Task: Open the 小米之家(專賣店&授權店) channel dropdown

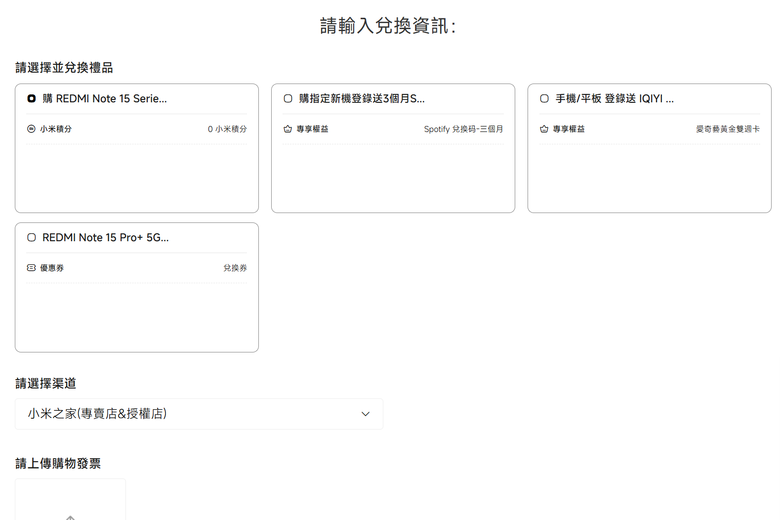Action: coord(199,414)
